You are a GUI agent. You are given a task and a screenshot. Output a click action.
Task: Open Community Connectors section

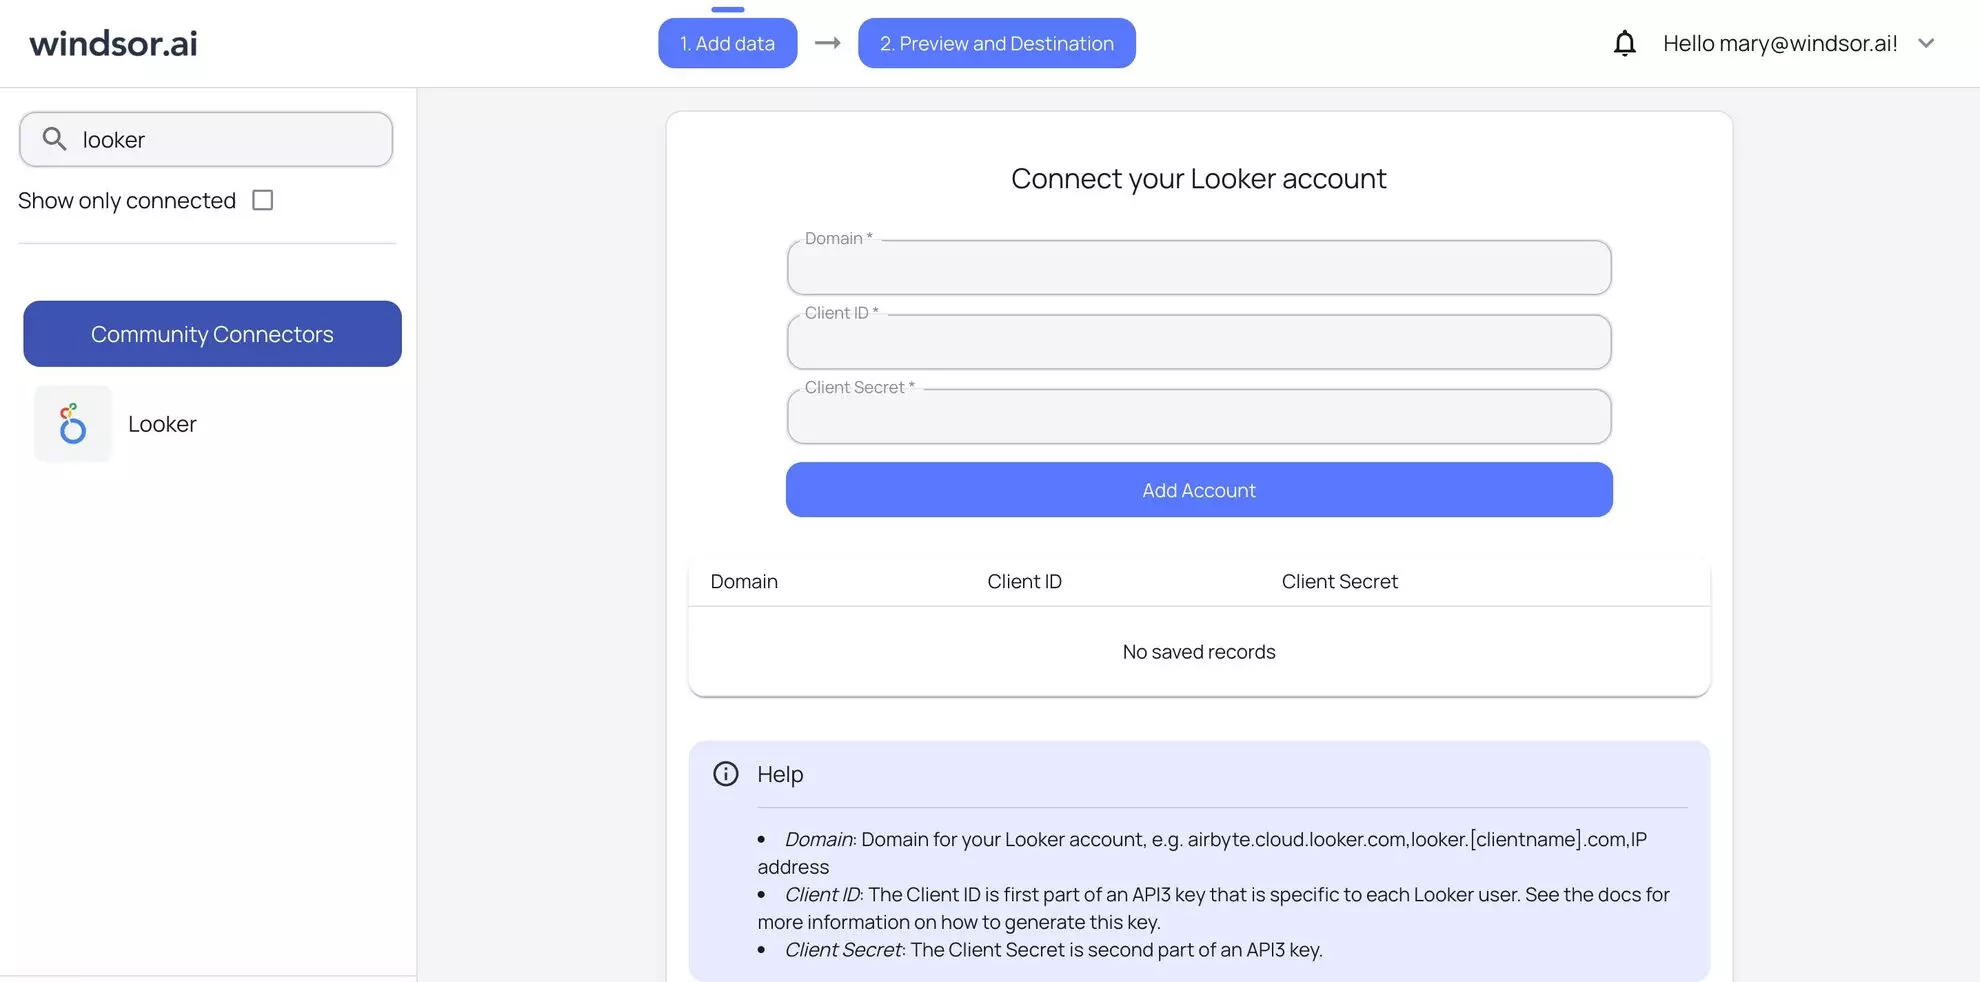(x=212, y=334)
